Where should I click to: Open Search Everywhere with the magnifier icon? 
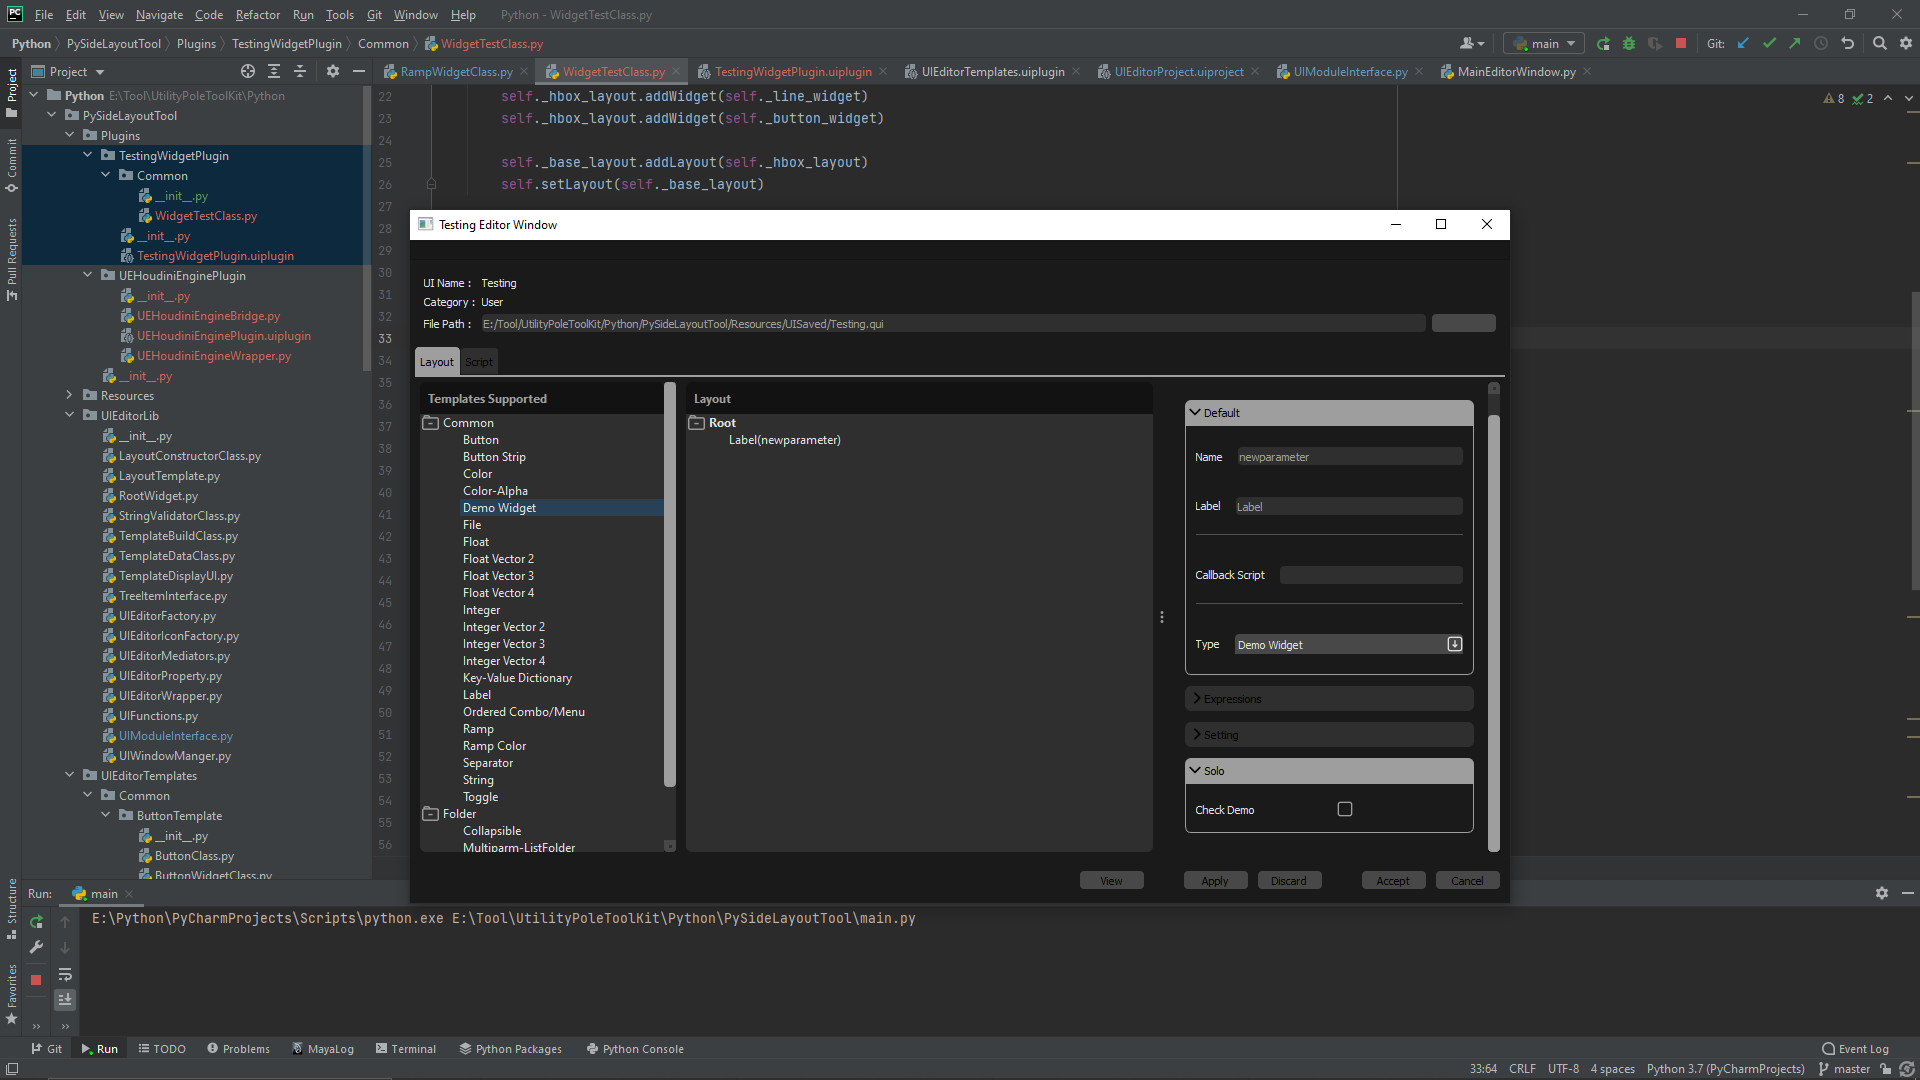click(1879, 43)
